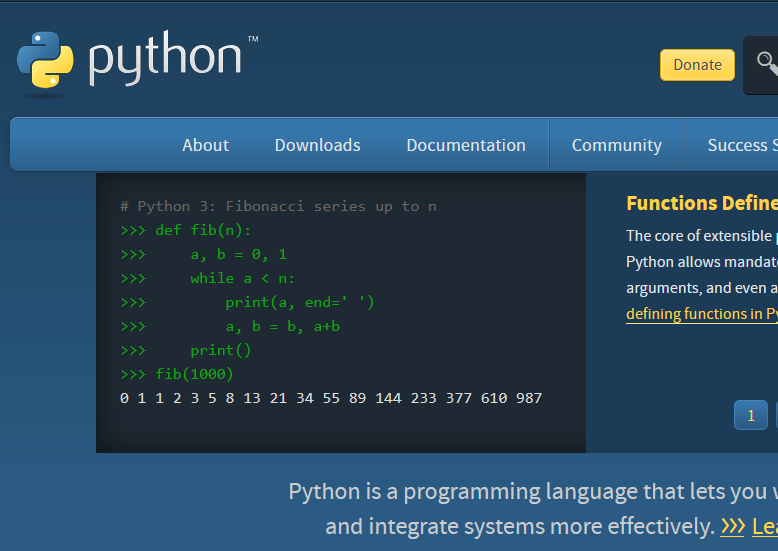Click the 'while a < n:' code line
The image size is (778, 551).
pyautogui.click(x=208, y=278)
